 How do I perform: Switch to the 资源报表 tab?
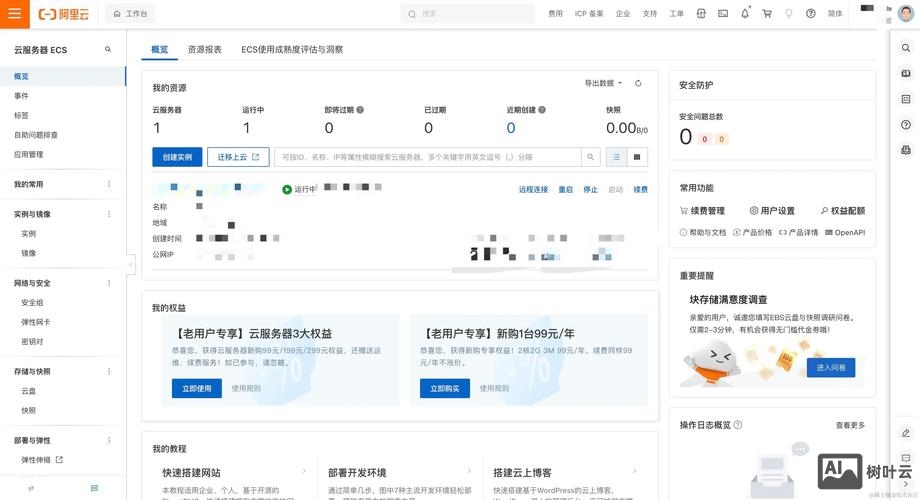tap(205, 49)
